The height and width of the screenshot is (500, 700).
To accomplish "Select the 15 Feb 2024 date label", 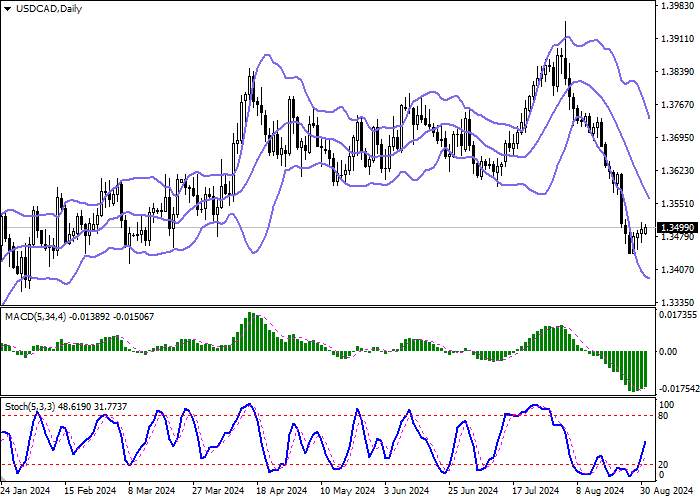I will point(90,491).
